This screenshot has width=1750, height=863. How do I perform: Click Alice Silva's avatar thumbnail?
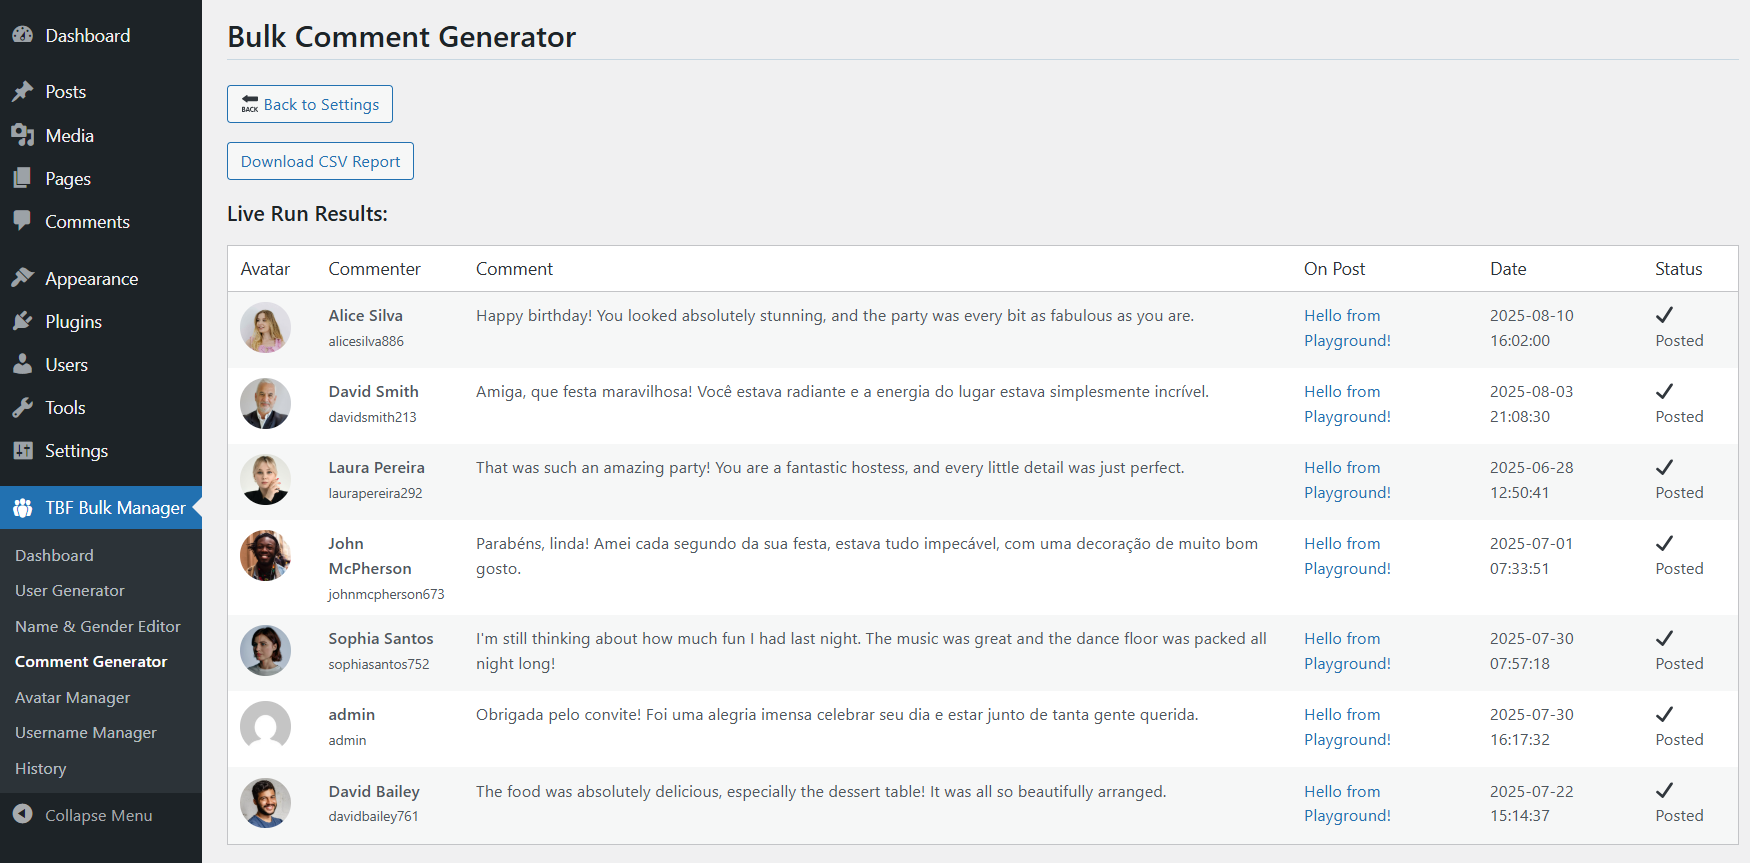pyautogui.click(x=265, y=328)
